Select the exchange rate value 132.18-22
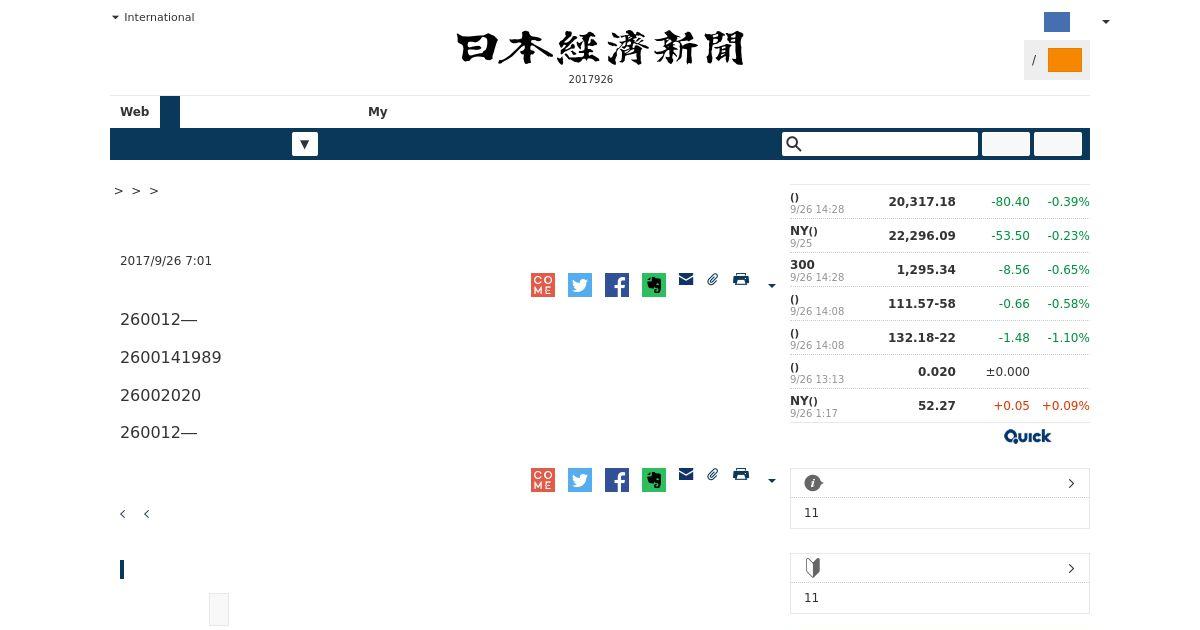Viewport: 1200px width, 630px height. click(922, 338)
